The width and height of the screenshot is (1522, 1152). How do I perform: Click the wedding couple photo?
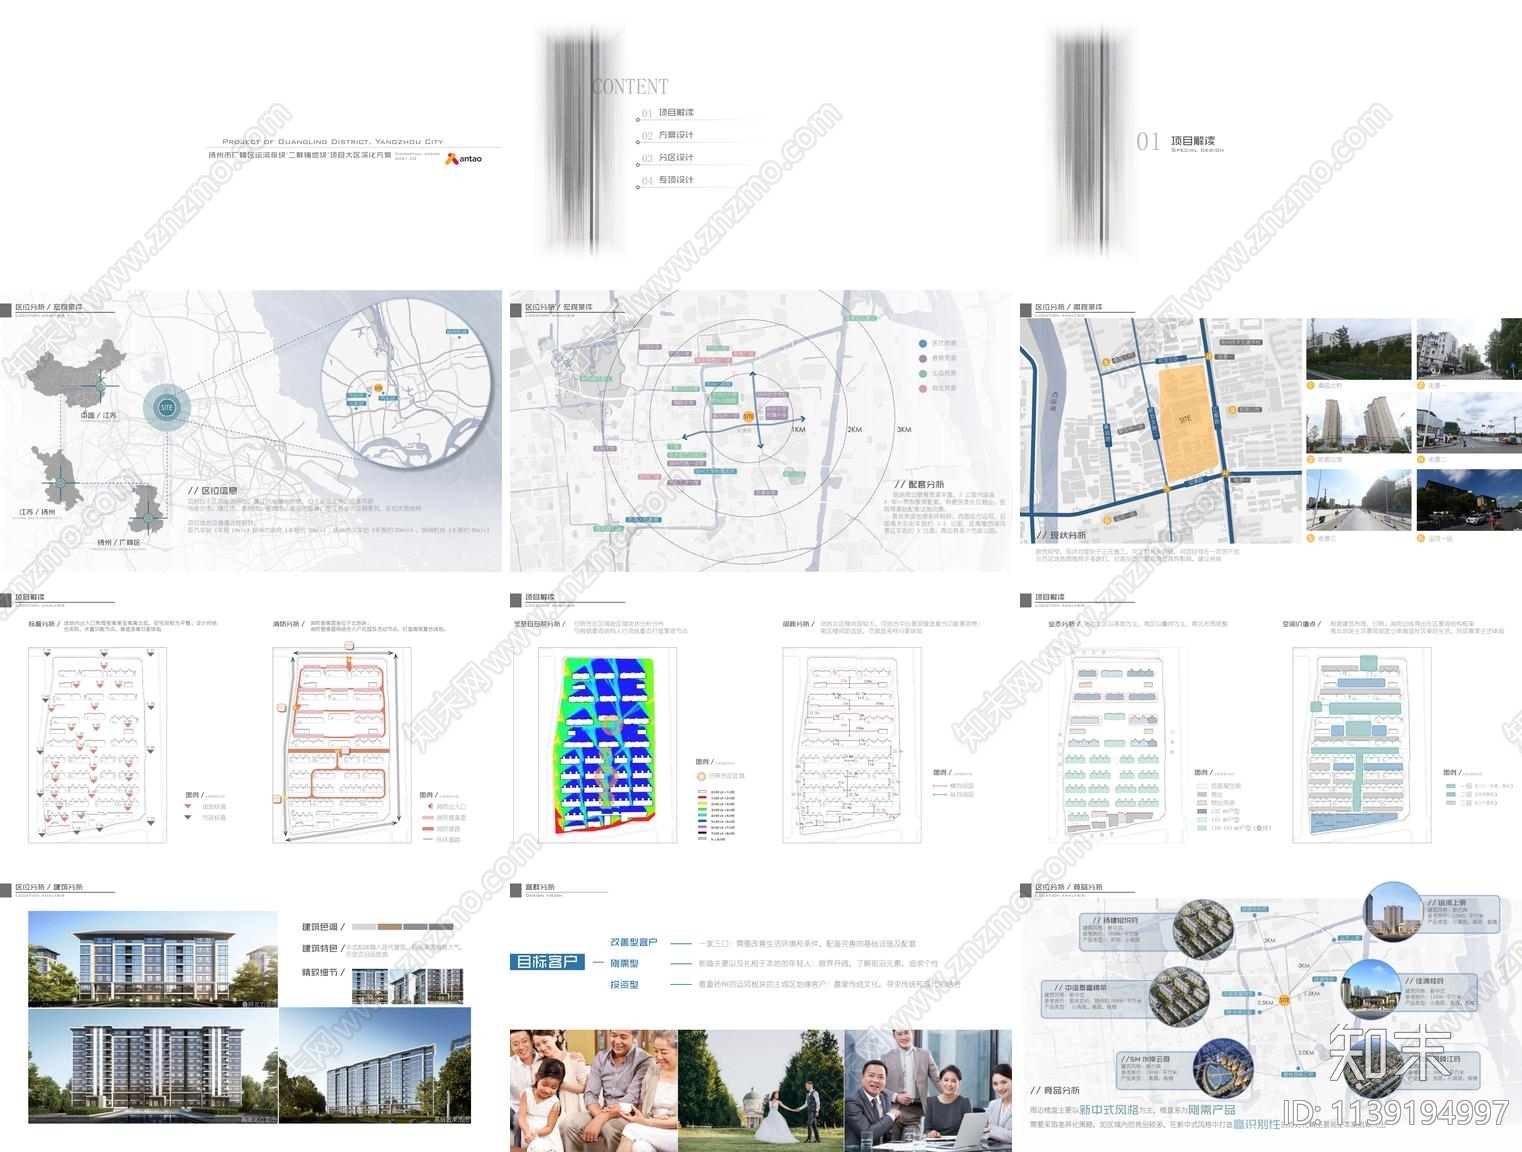pyautogui.click(x=761, y=1090)
